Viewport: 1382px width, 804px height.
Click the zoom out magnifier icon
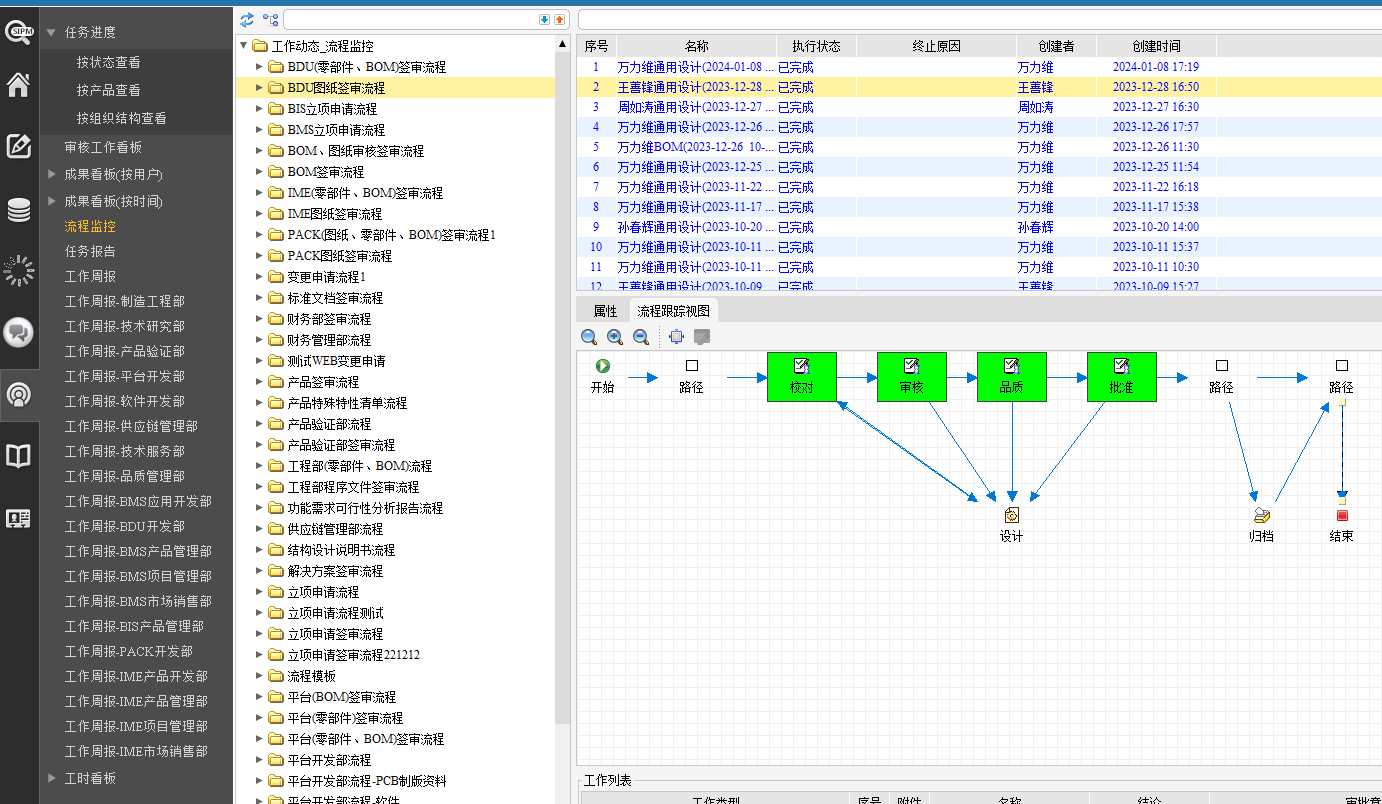click(641, 337)
